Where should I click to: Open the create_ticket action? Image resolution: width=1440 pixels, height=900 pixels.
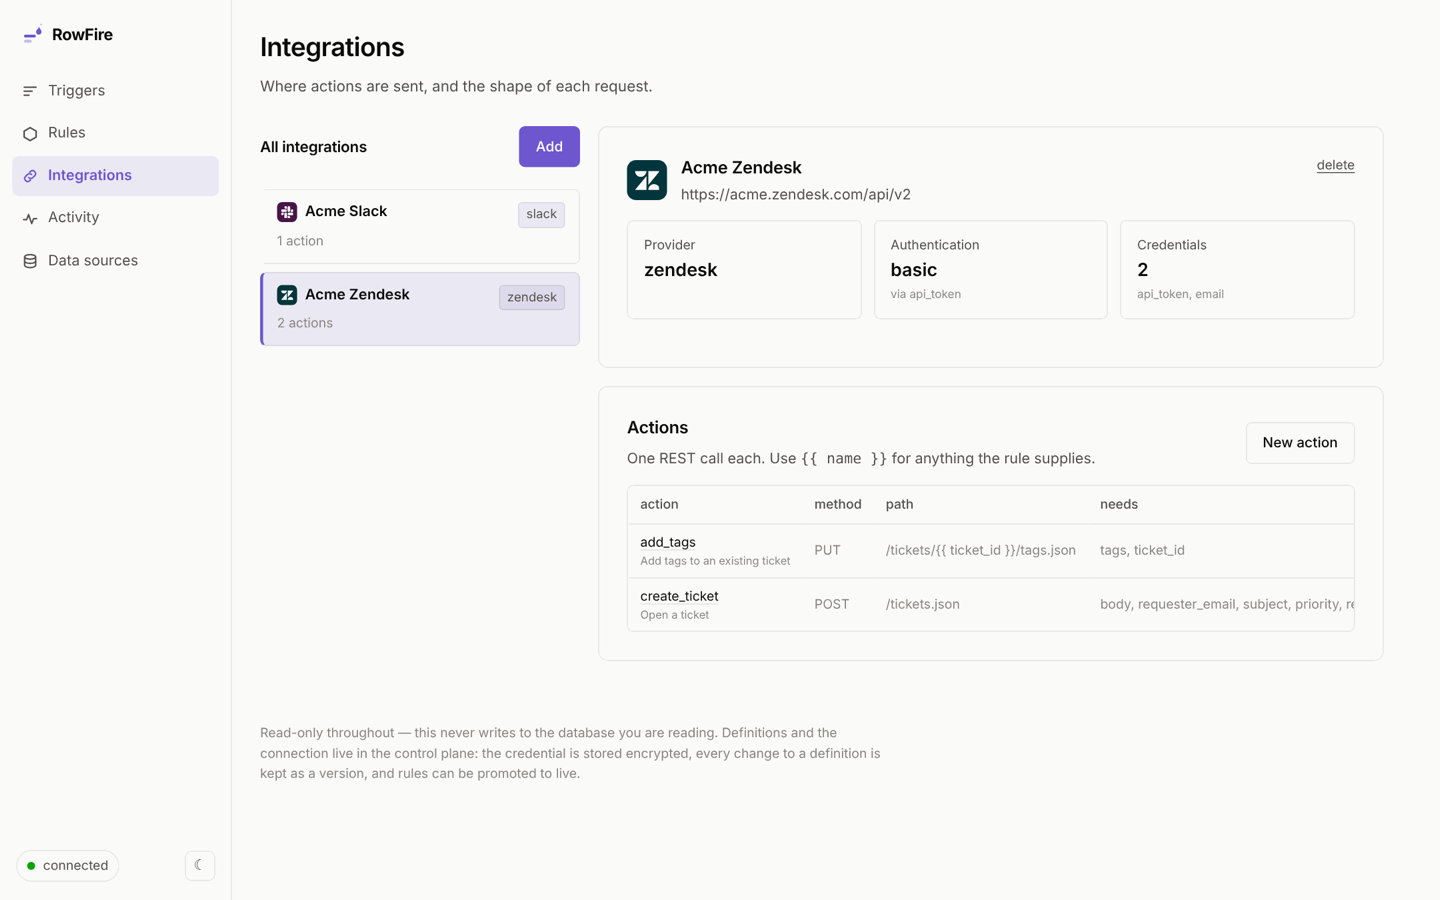click(x=679, y=596)
